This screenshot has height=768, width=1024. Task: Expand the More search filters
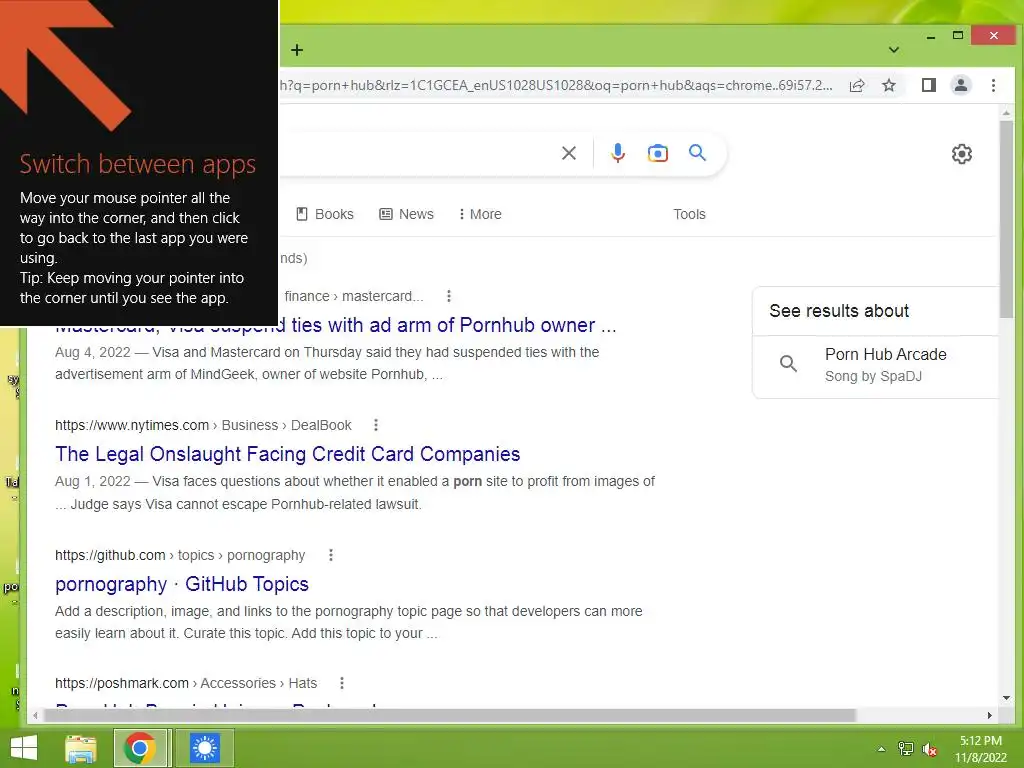click(x=480, y=214)
